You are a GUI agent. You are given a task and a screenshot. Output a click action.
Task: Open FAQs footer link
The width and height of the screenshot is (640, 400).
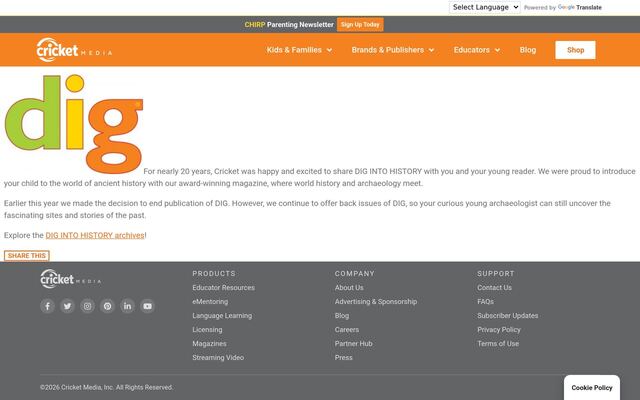(485, 302)
